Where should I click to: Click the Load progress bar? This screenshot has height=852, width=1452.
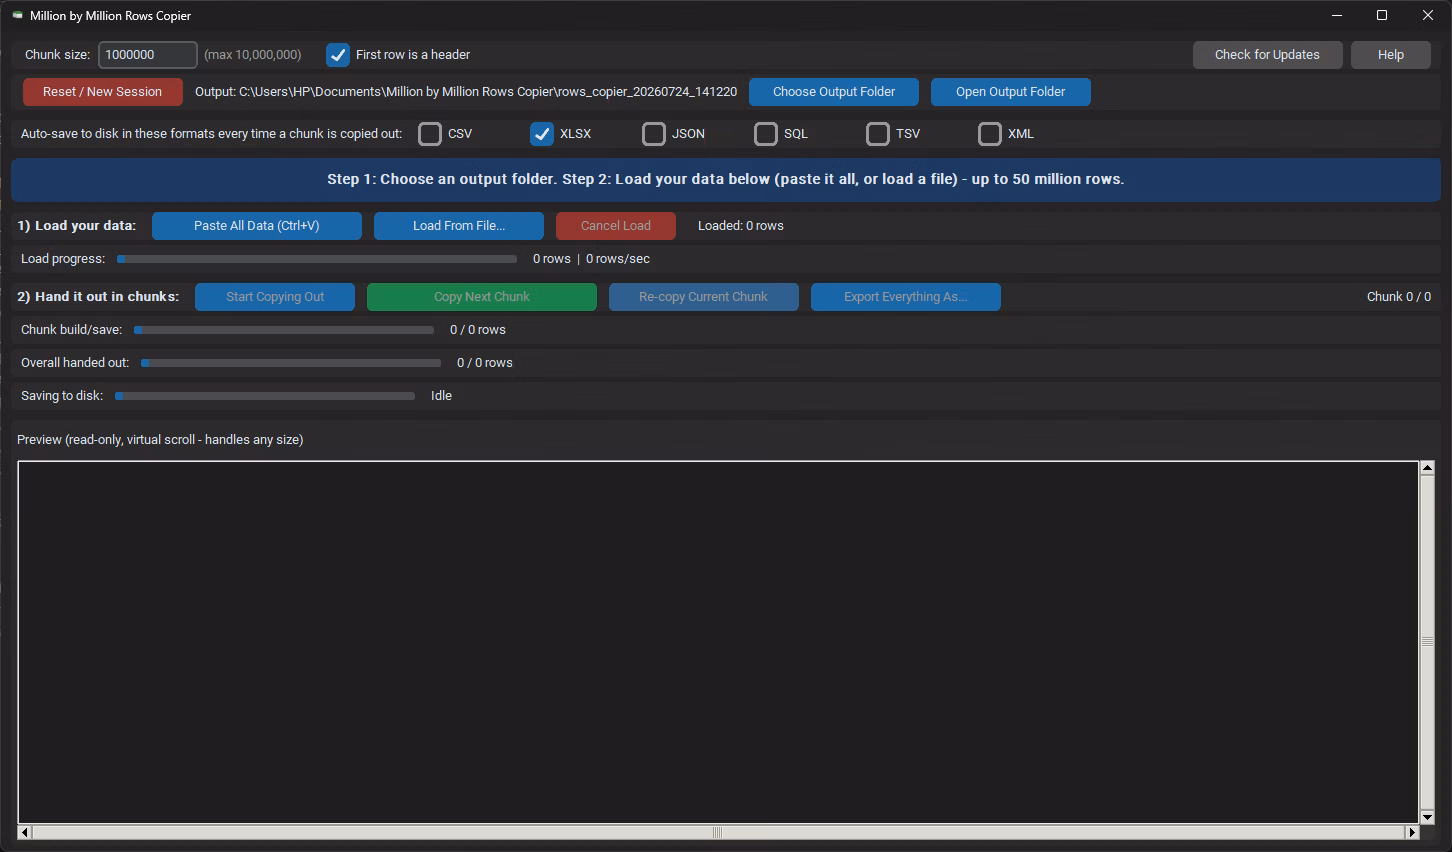tap(317, 259)
